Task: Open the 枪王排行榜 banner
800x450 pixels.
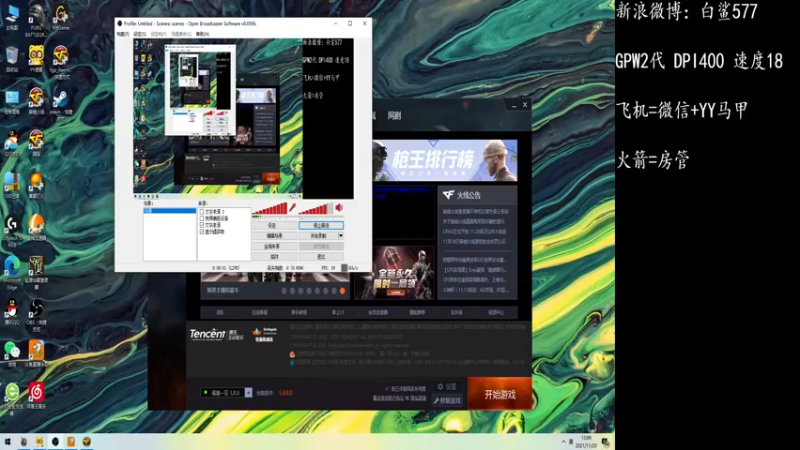Action: 445,160
